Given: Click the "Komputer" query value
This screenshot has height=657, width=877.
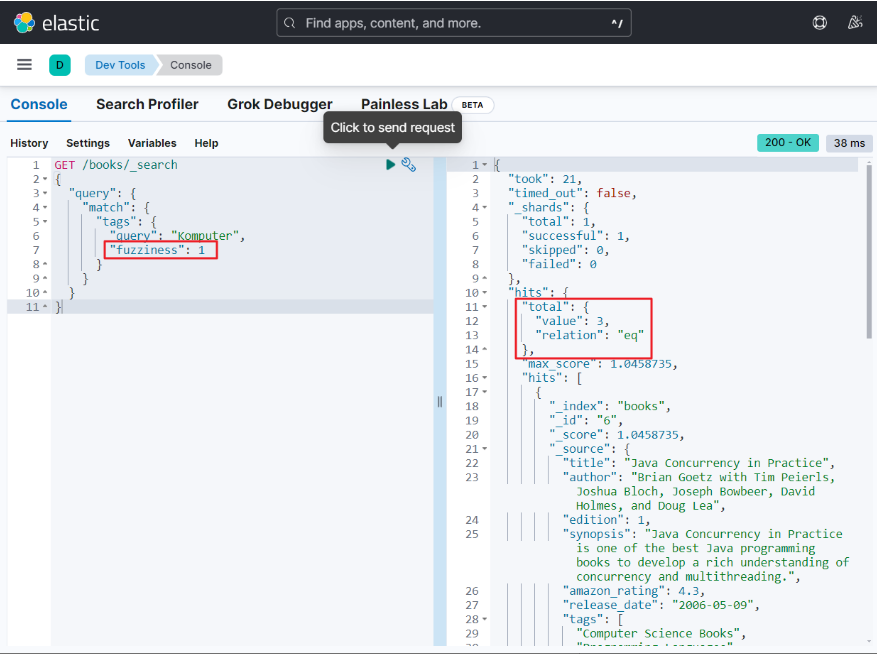Looking at the screenshot, I should point(205,236).
